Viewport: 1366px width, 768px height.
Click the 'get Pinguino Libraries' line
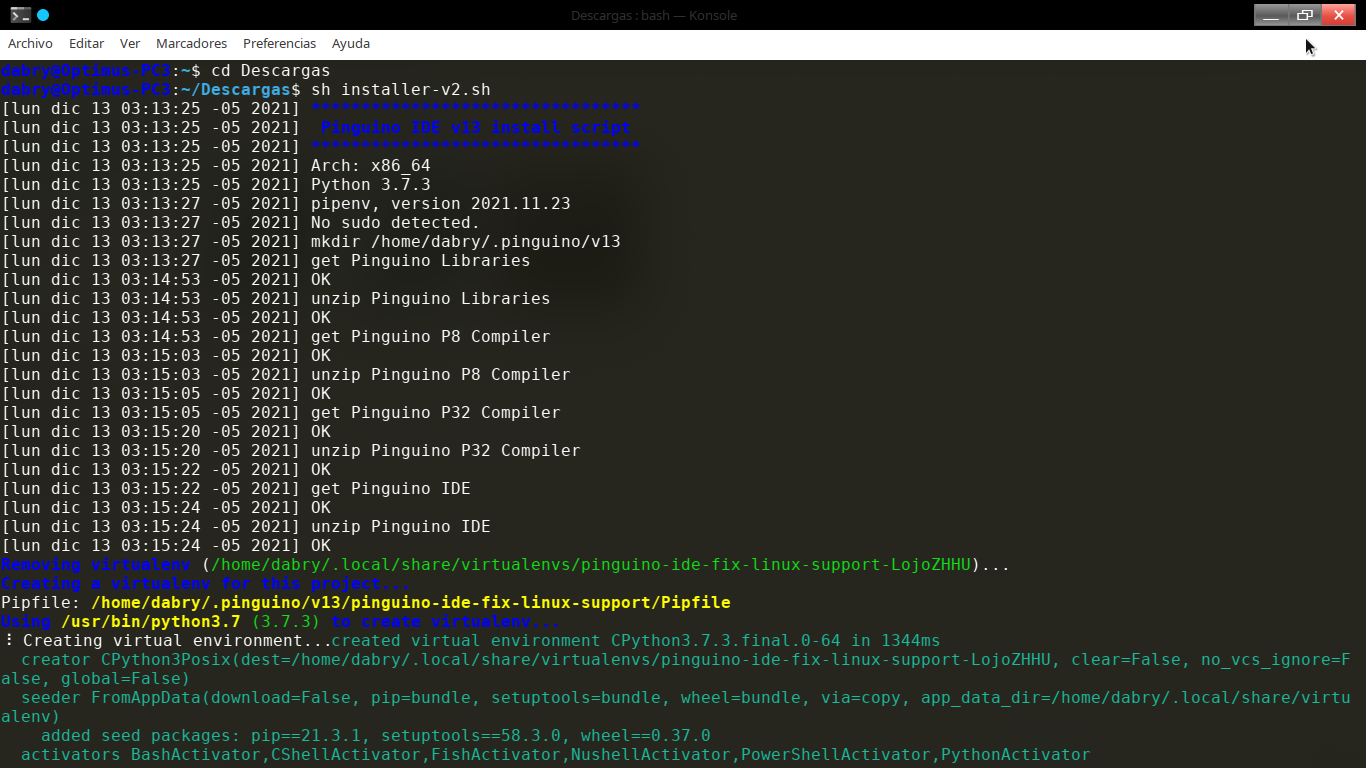[x=421, y=261]
